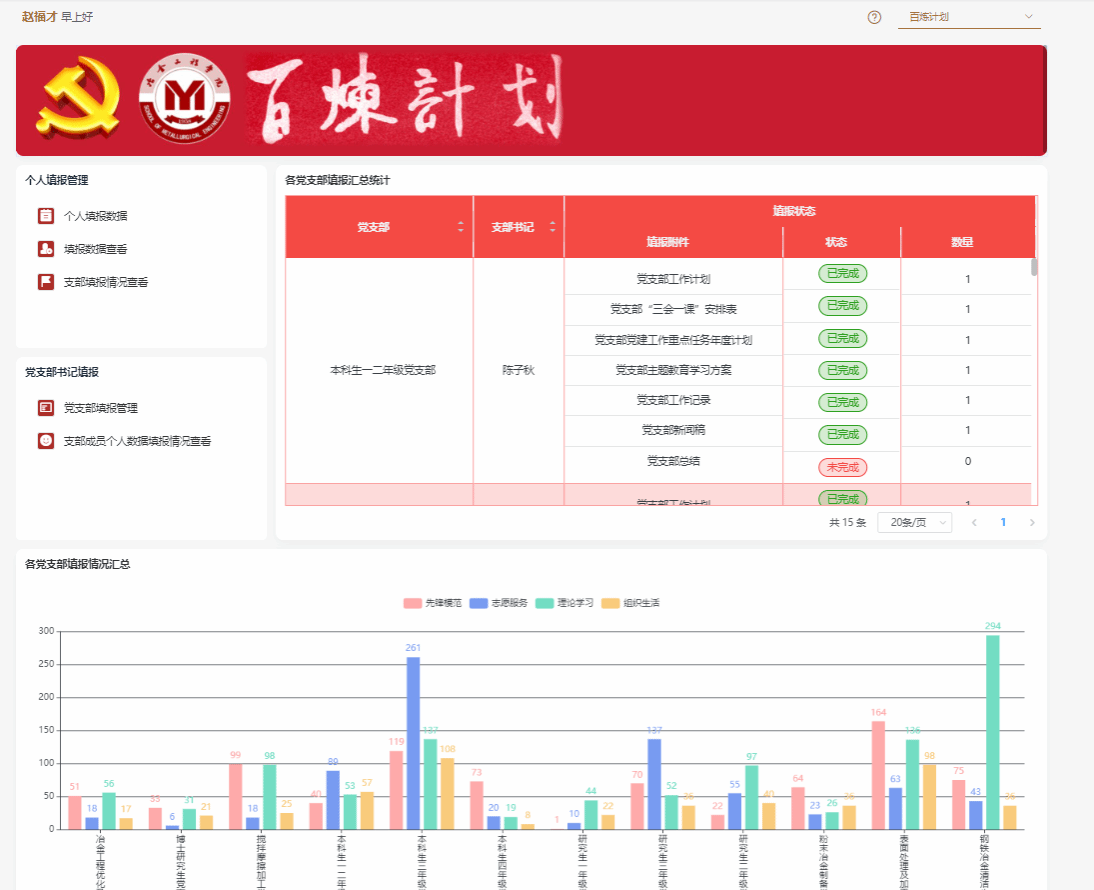Go to the previous page arrow
Image resolution: width=1094 pixels, height=890 pixels.
(974, 522)
